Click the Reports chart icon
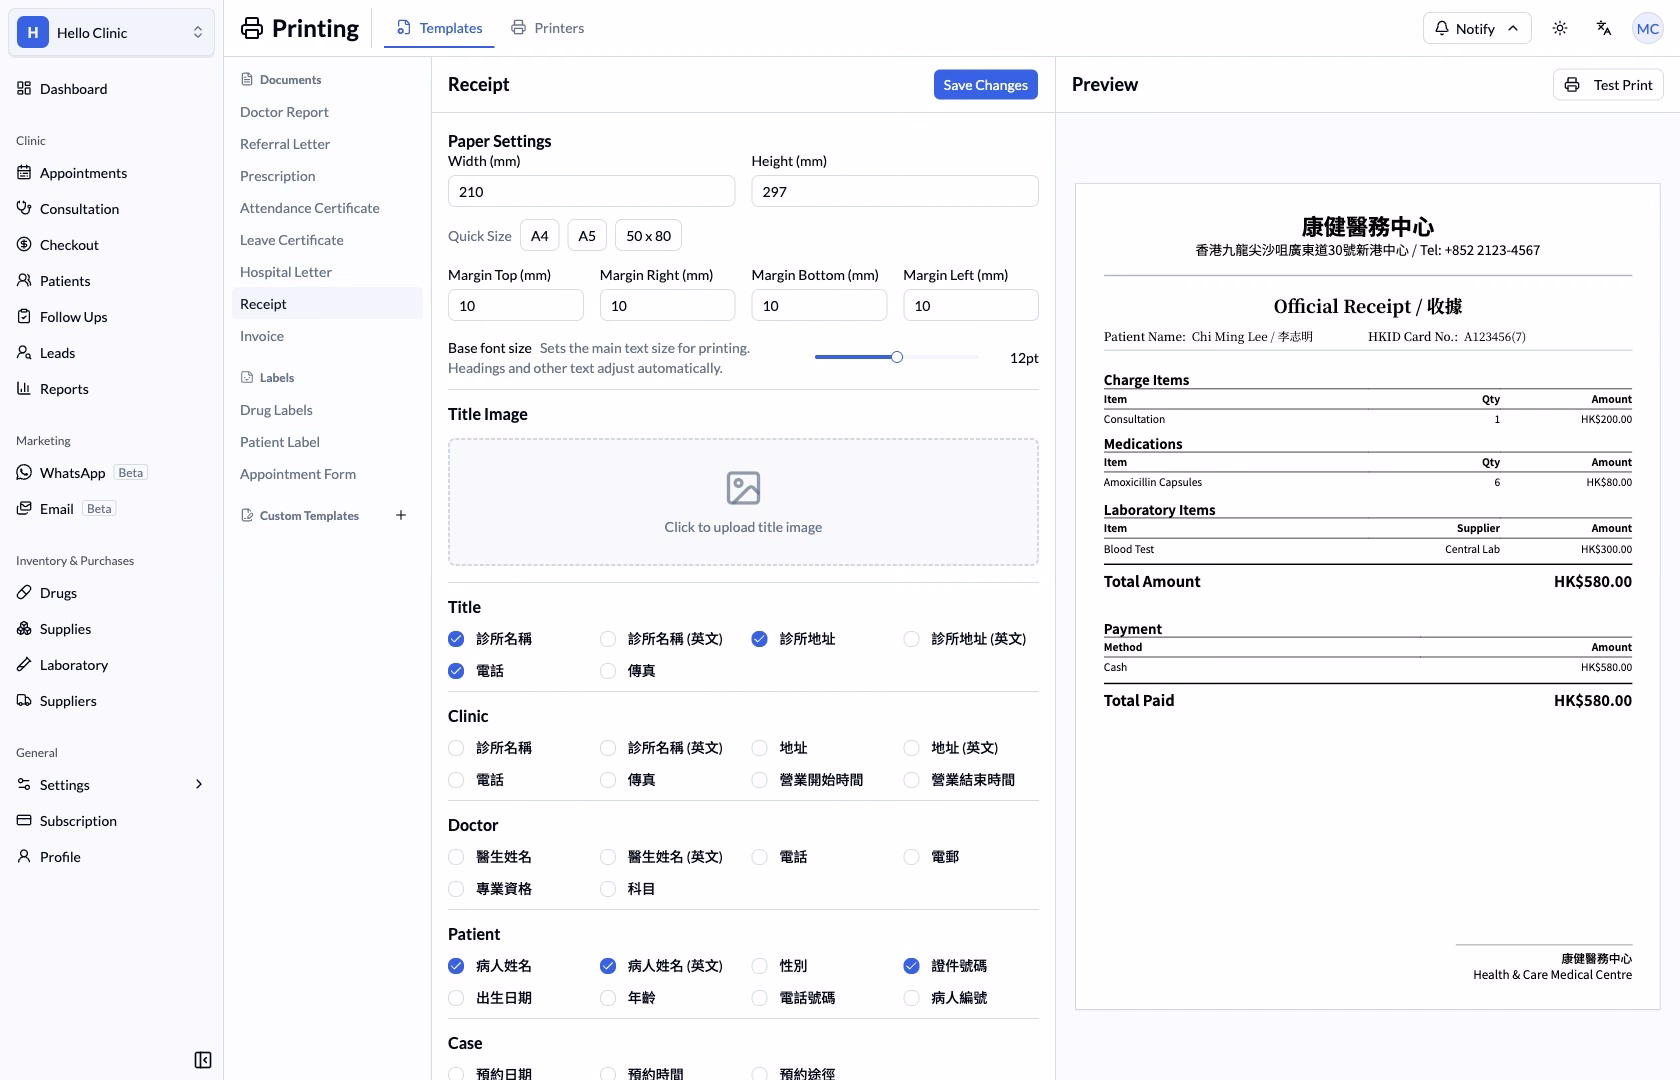This screenshot has width=1680, height=1080. pos(24,389)
